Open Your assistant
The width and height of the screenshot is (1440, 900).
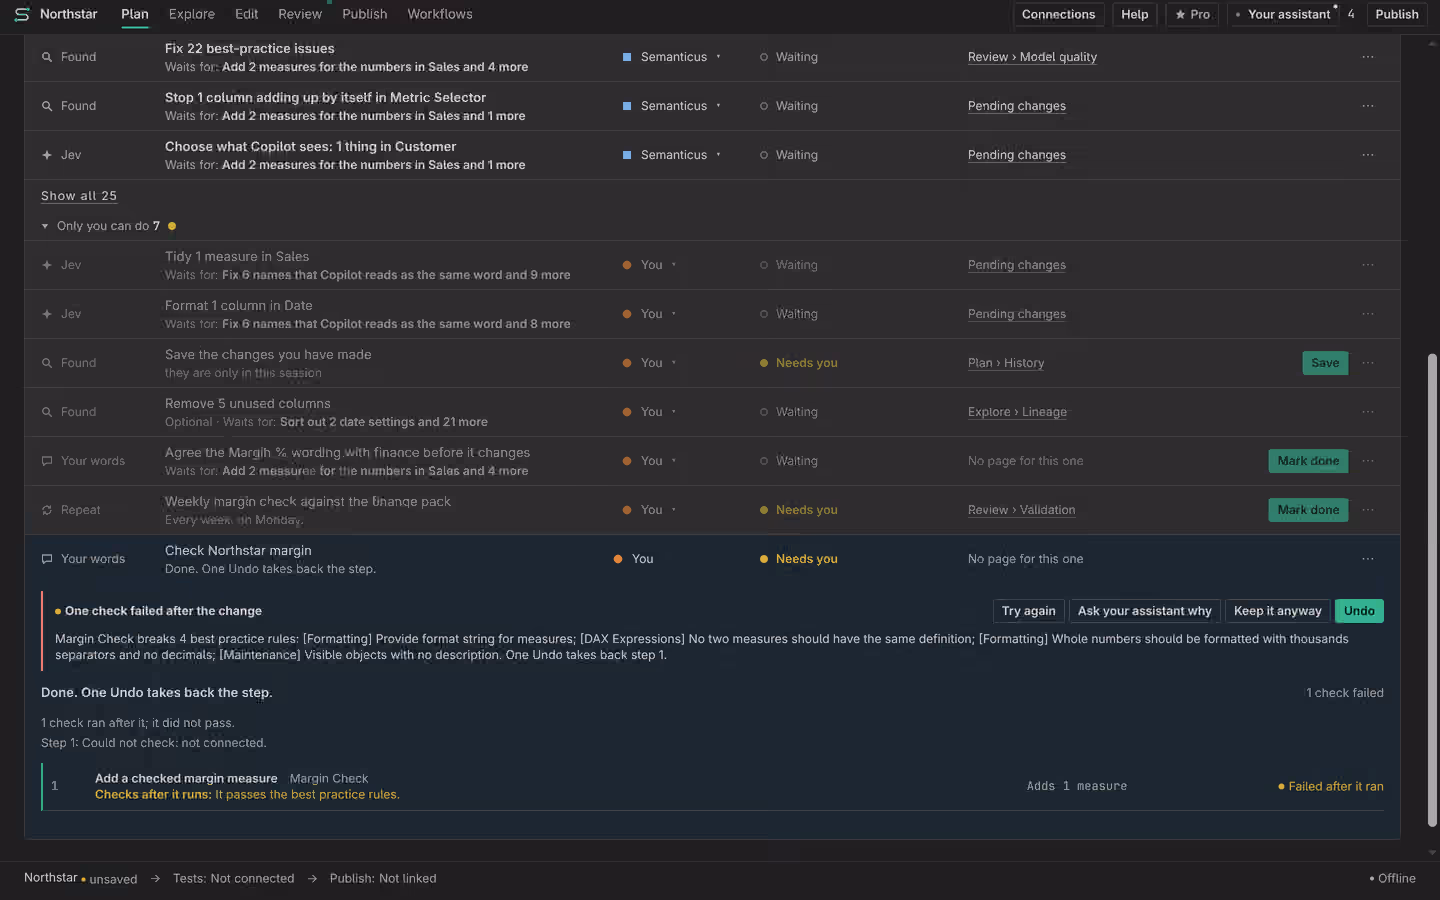(x=1283, y=14)
